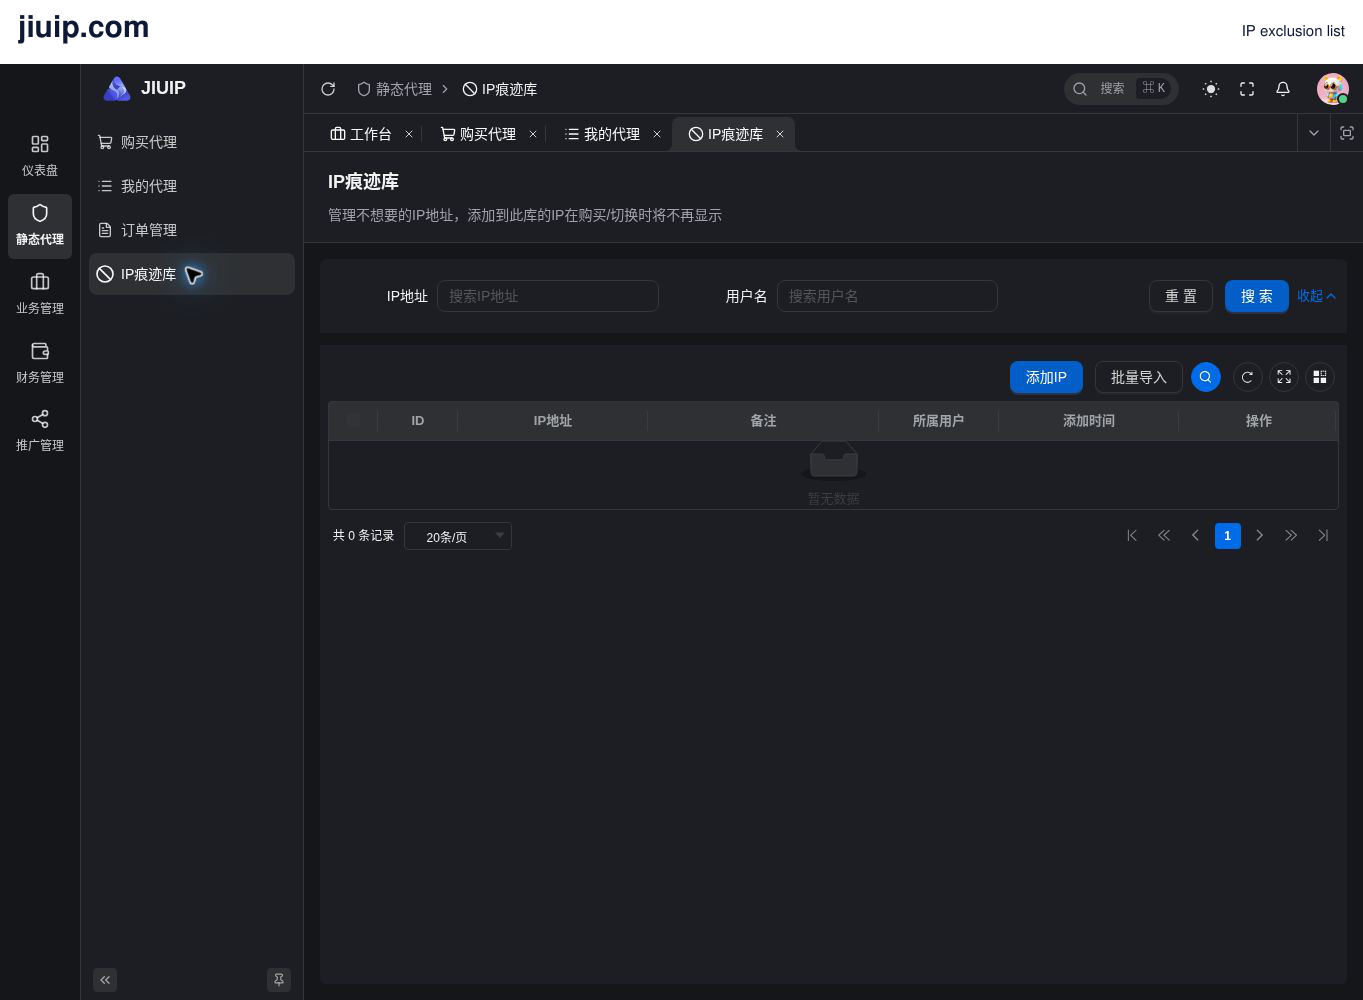
Task: Click the blue 搜索 button
Action: [1257, 296]
